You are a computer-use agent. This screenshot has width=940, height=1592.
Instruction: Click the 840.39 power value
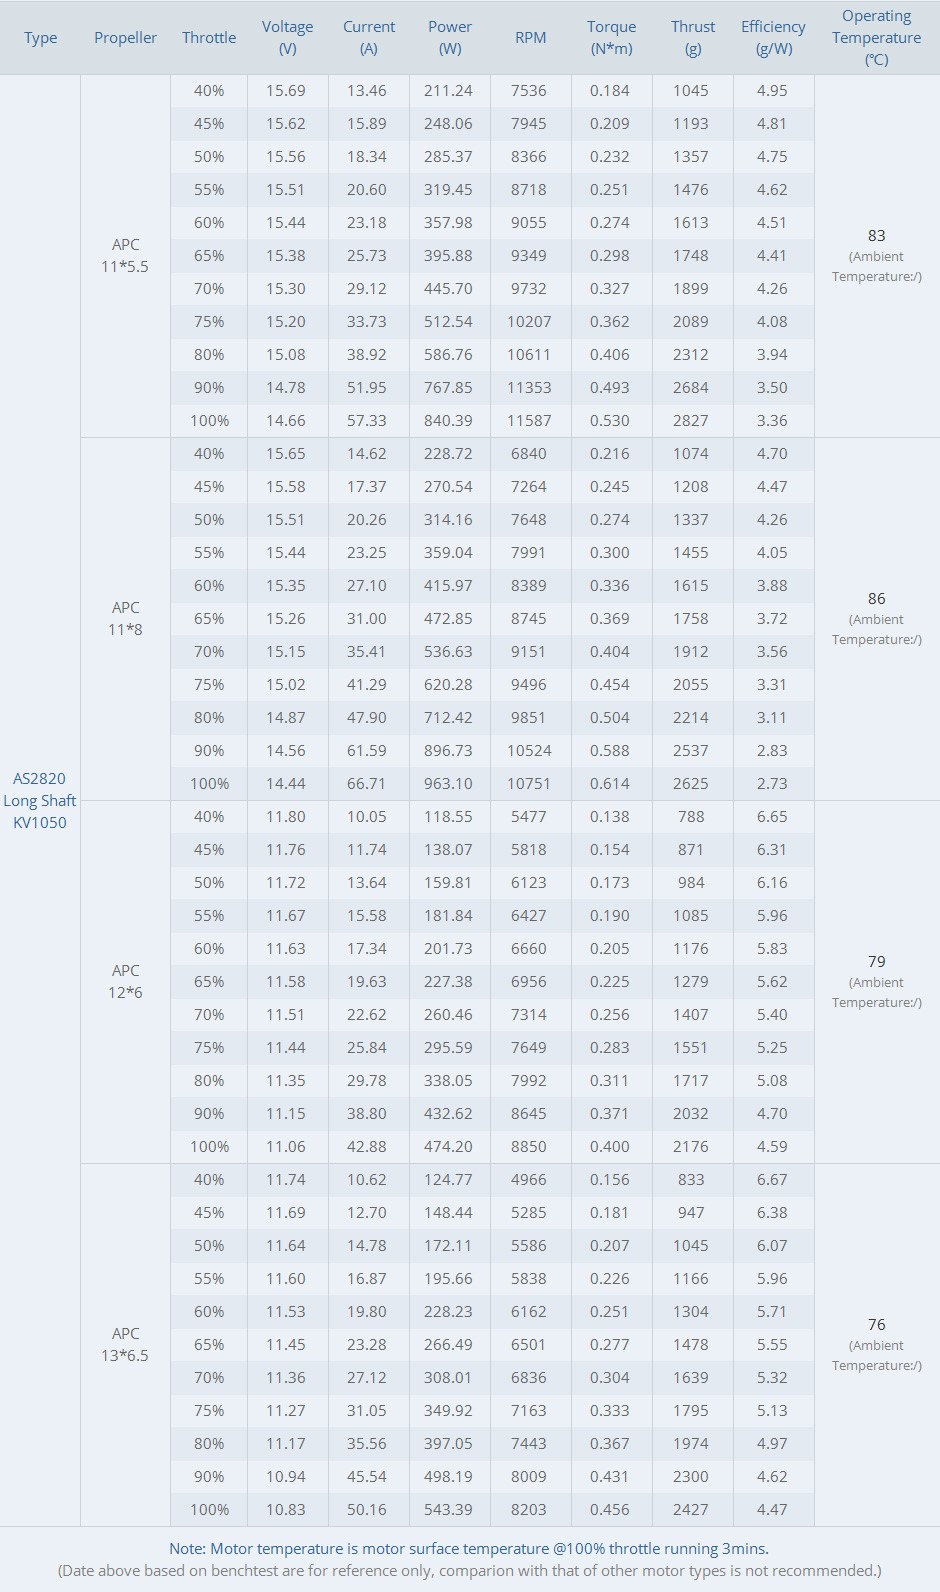point(448,420)
